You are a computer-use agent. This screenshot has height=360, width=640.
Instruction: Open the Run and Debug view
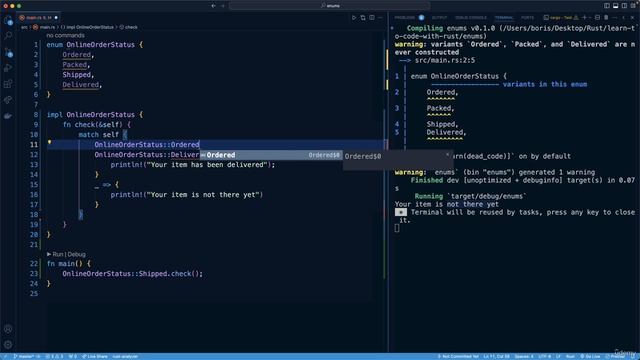pos(8,68)
